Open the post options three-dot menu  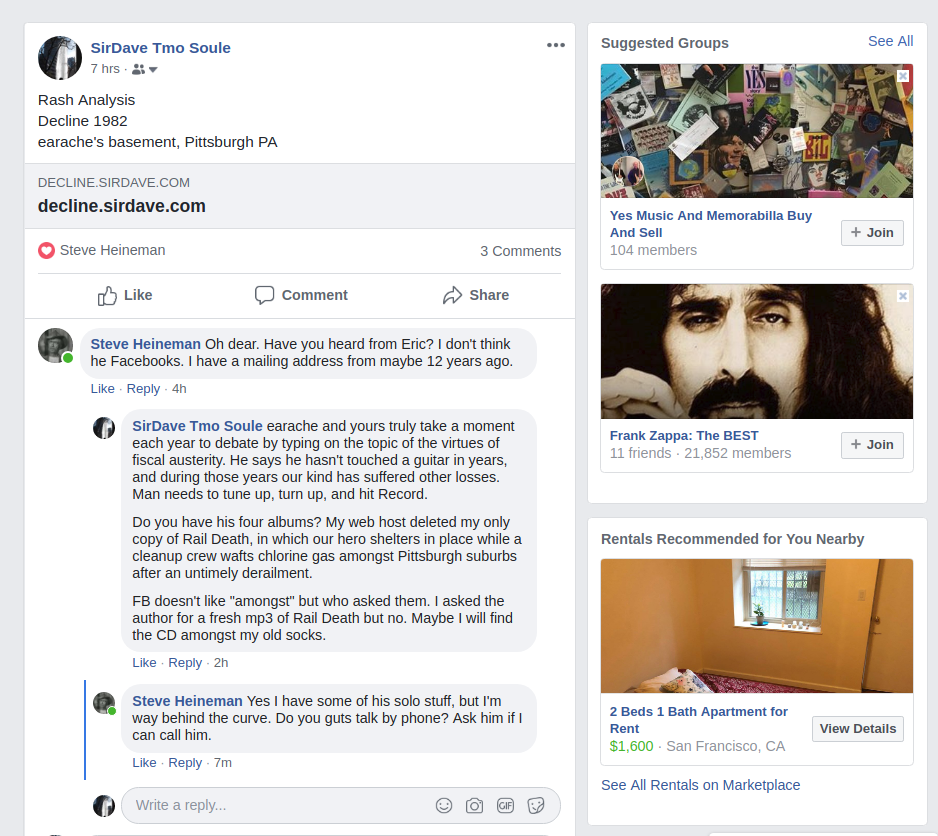[556, 45]
